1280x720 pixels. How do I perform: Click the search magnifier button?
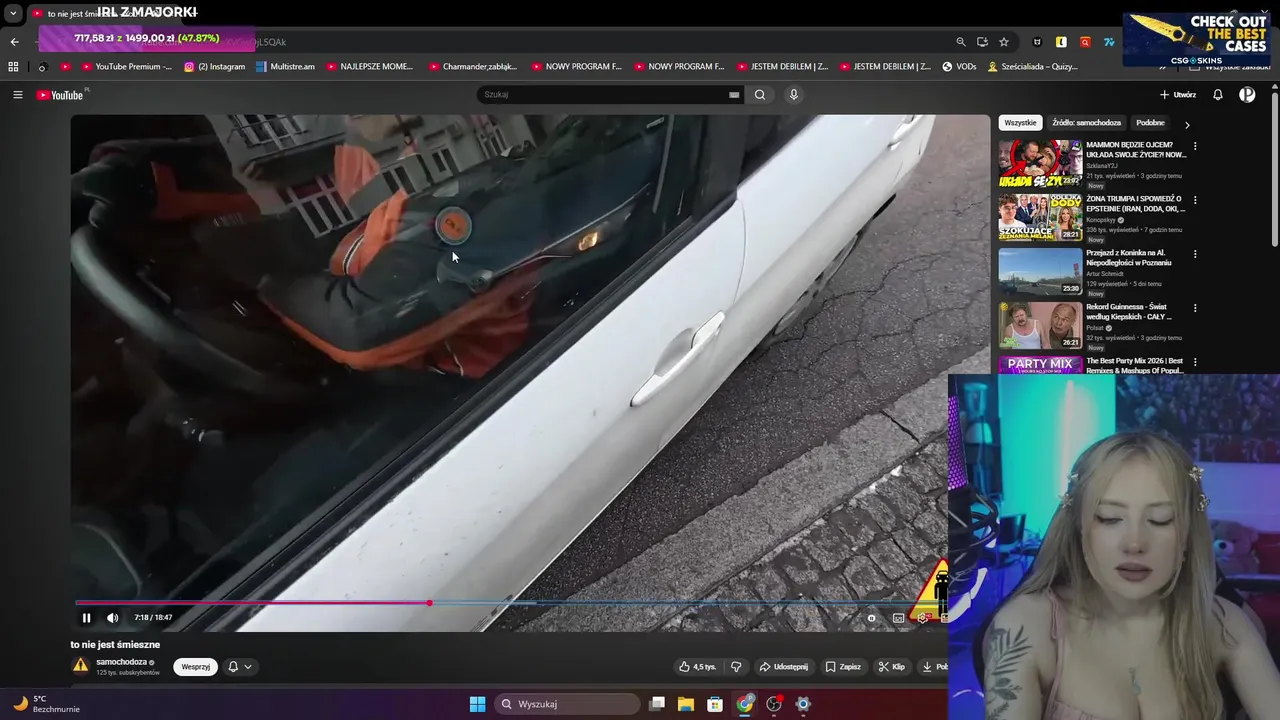pos(760,95)
